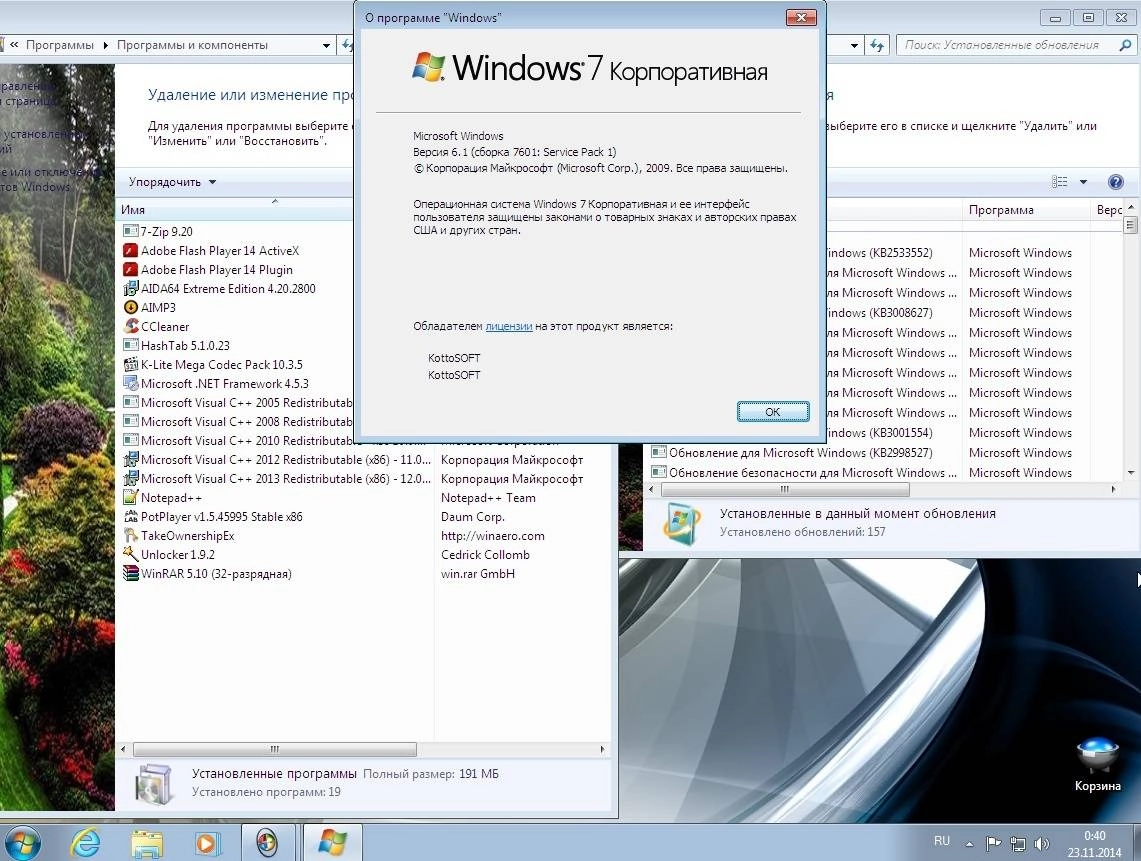Click the network tray icon
This screenshot has height=861, width=1141.
tap(1018, 844)
